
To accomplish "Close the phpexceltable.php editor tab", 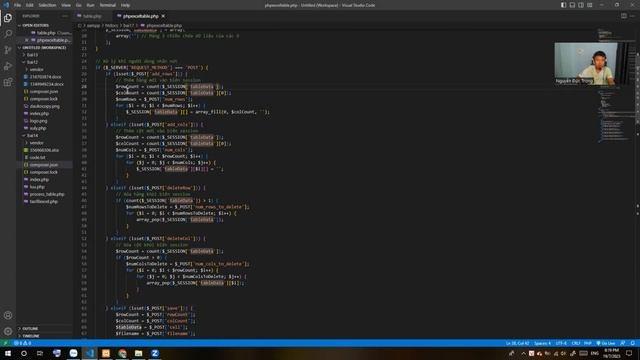I will pos(163,16).
